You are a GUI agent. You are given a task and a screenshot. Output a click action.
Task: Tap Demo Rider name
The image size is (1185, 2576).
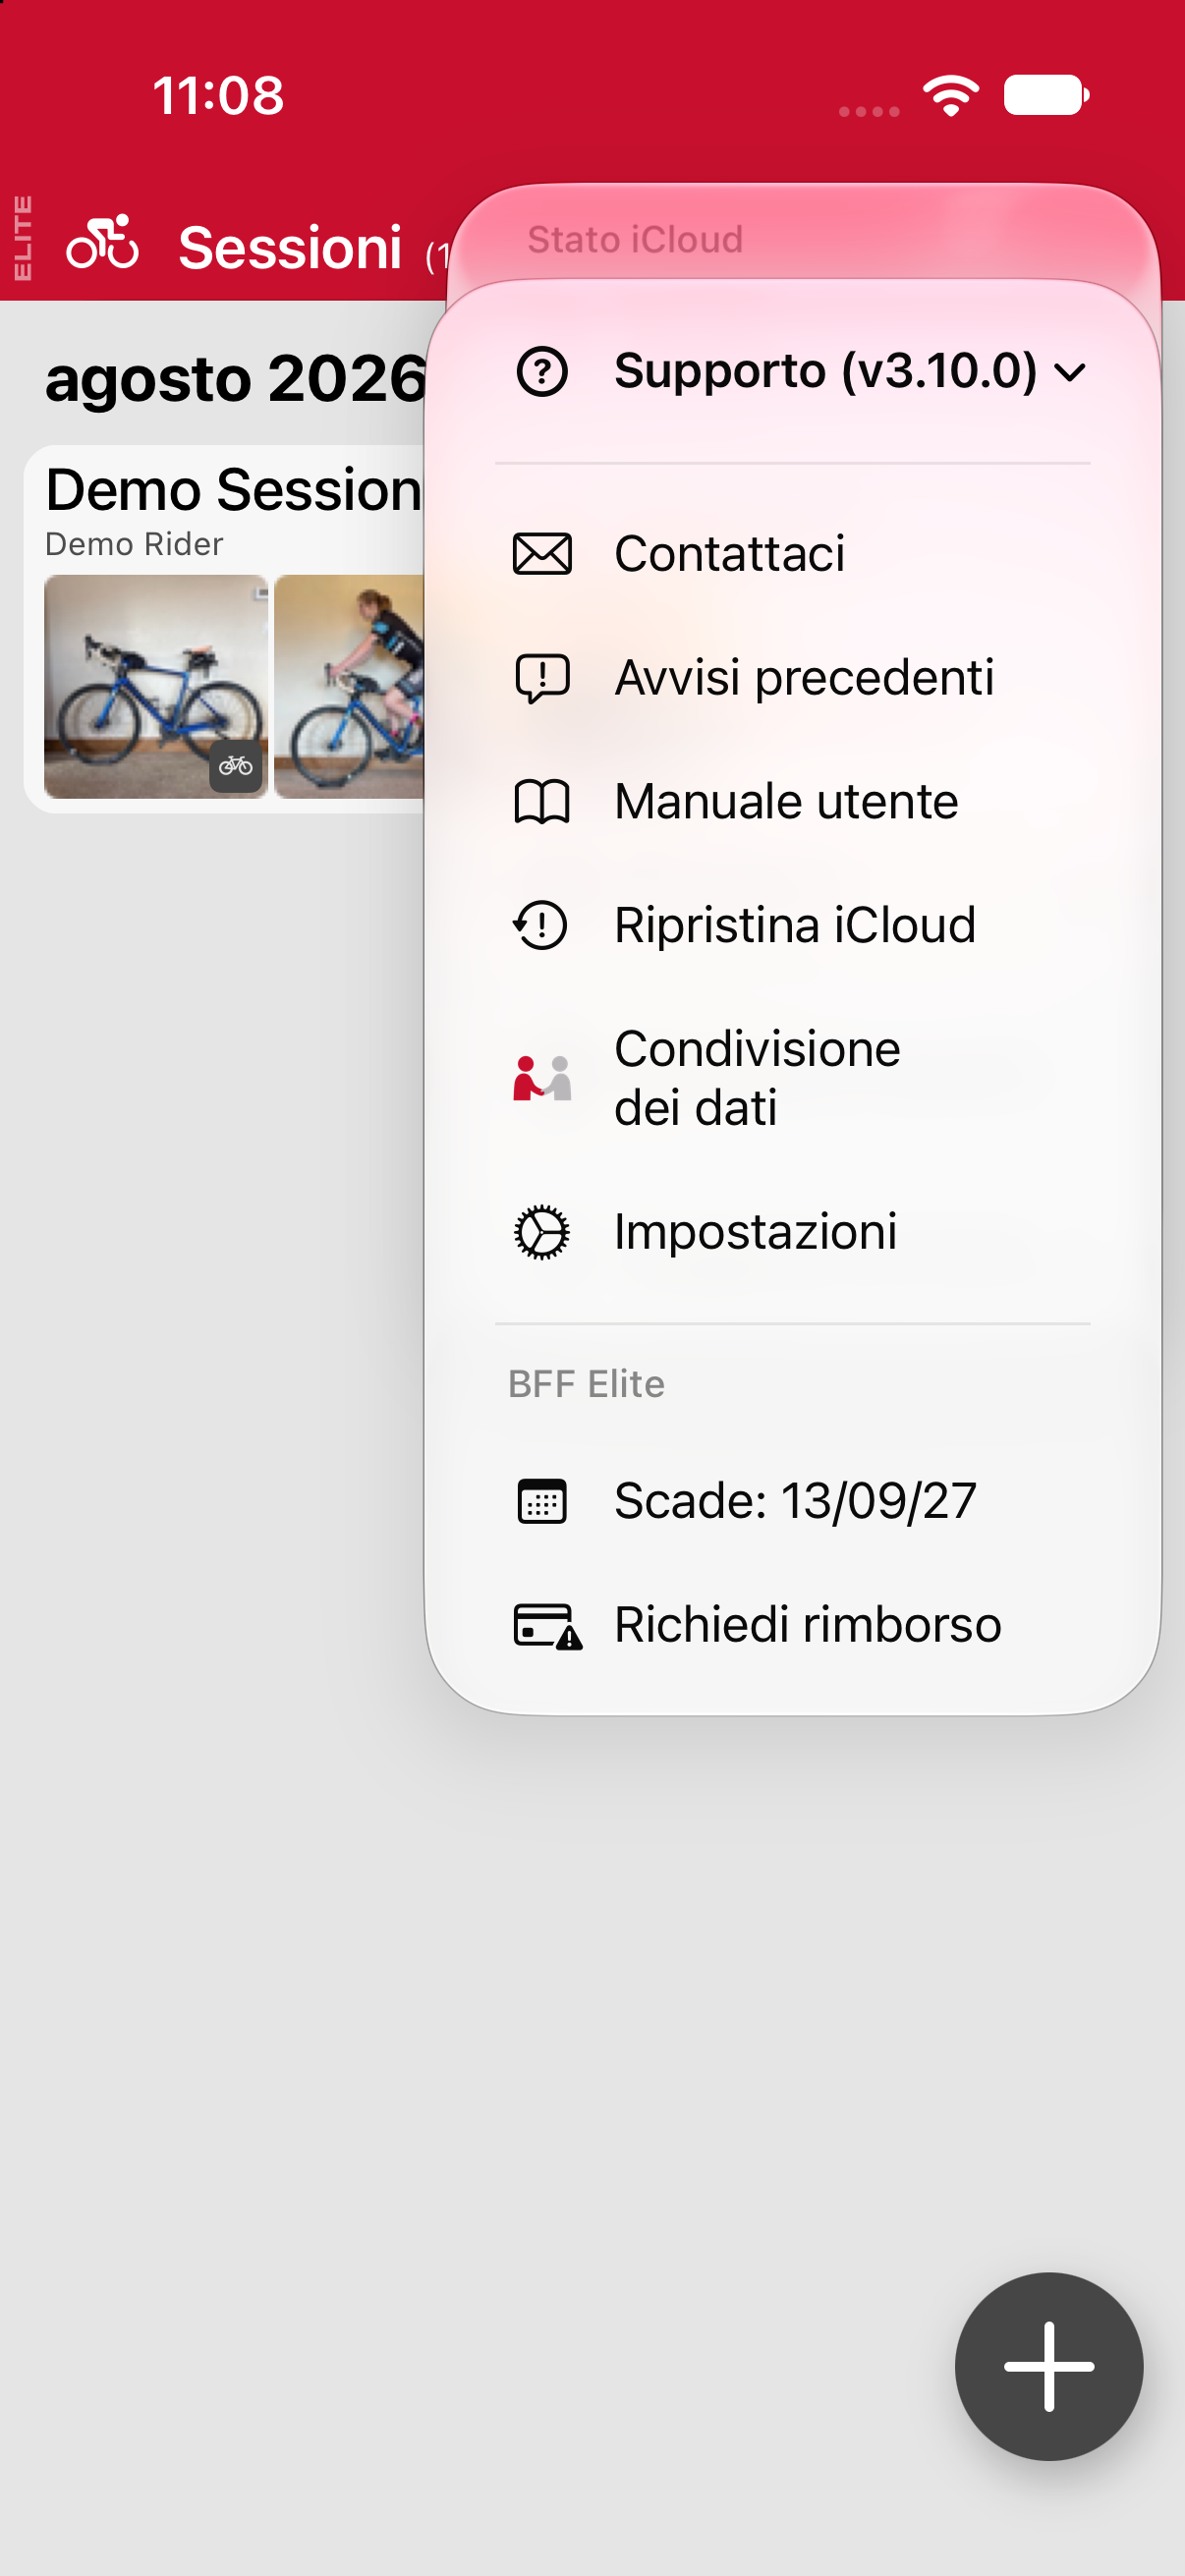point(134,544)
